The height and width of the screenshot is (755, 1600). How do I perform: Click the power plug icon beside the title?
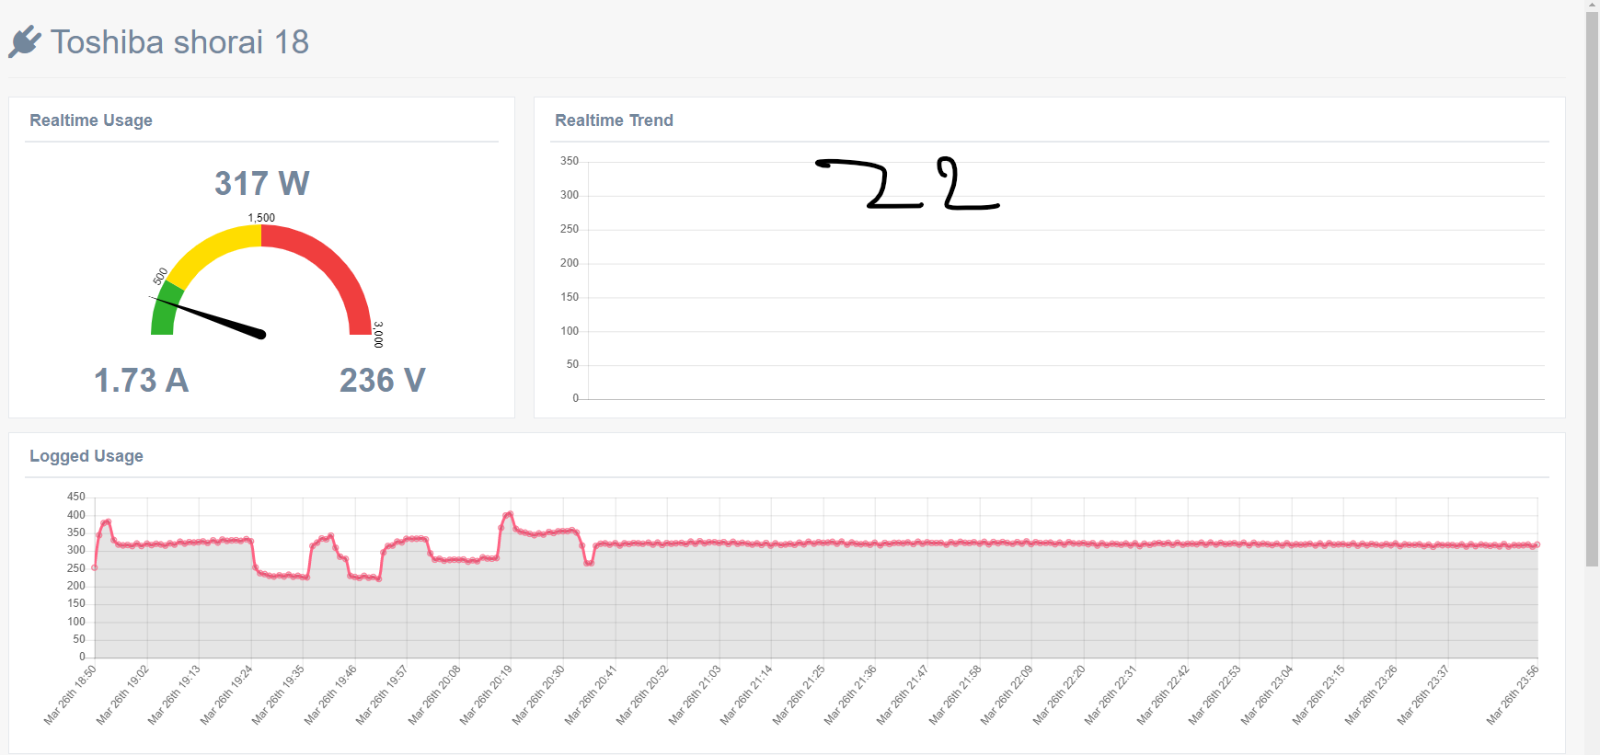25,42
